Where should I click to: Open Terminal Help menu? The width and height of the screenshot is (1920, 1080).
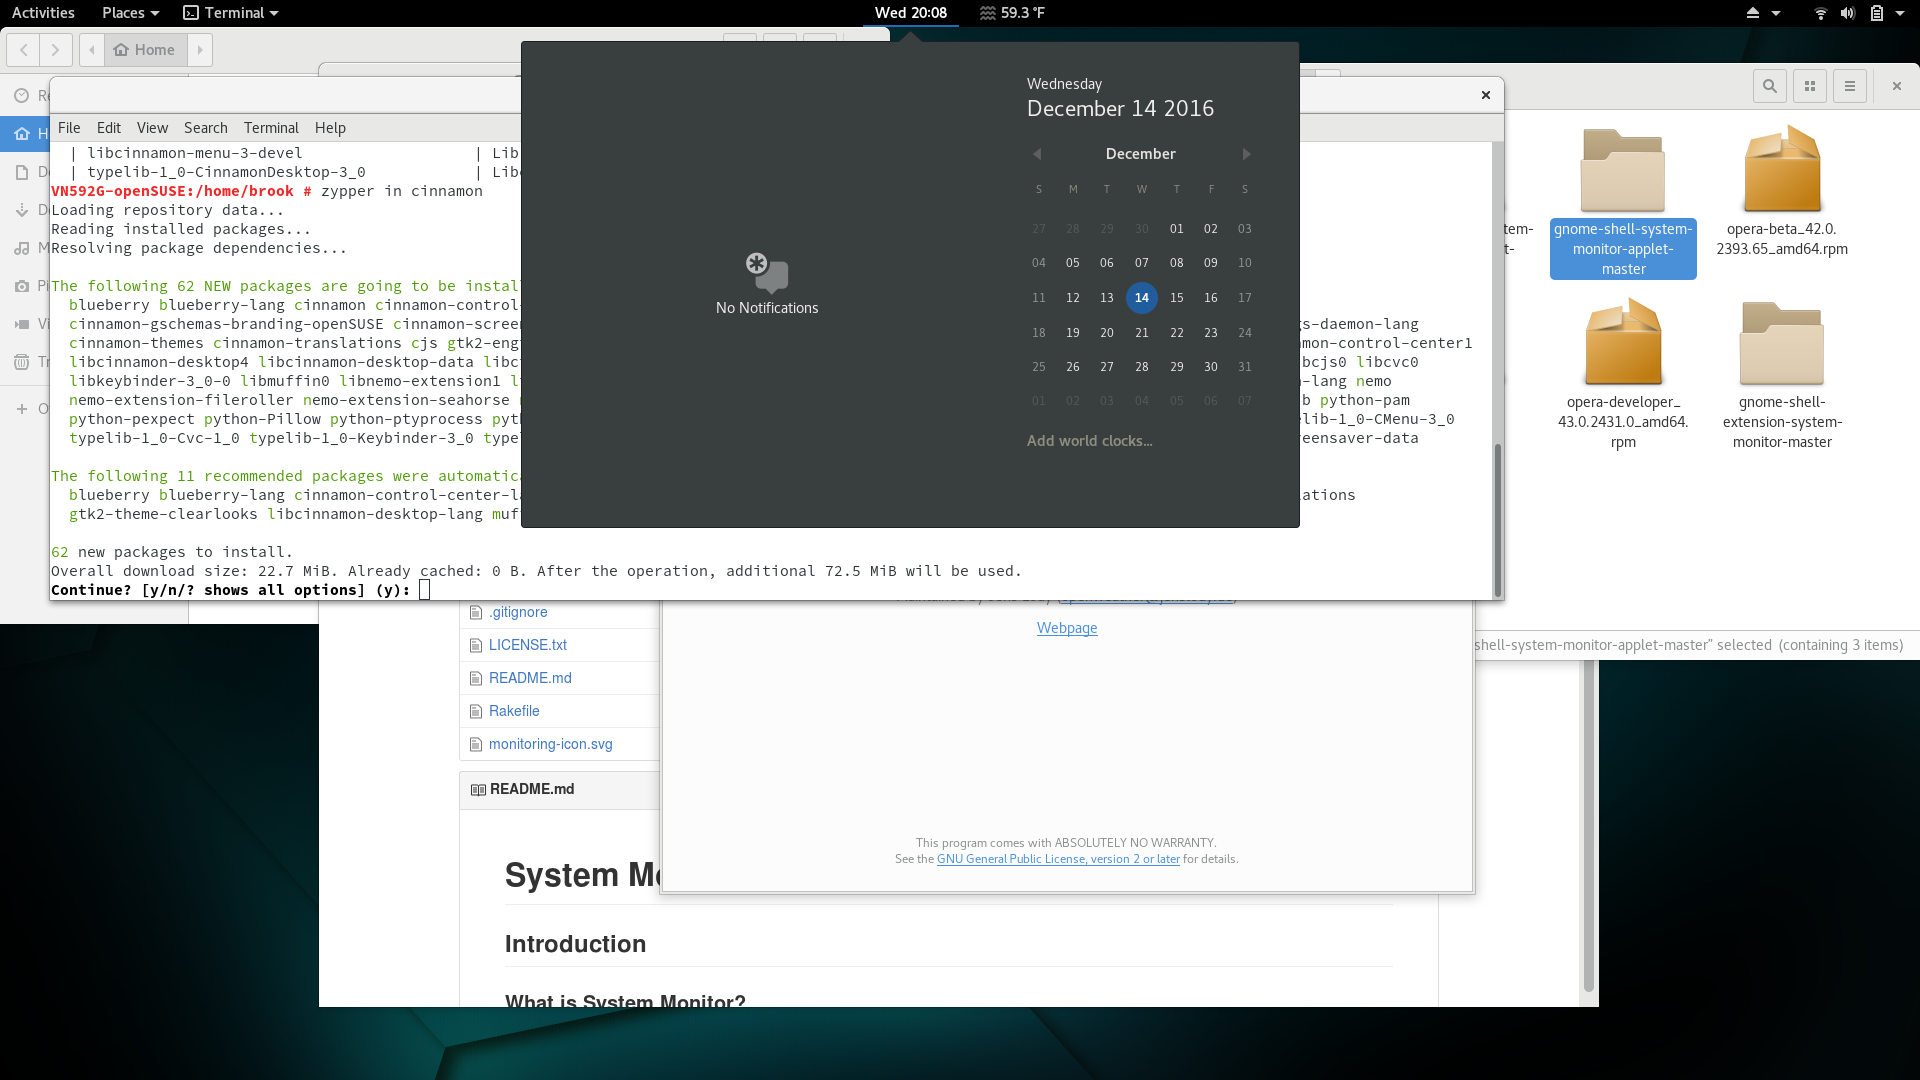coord(330,128)
